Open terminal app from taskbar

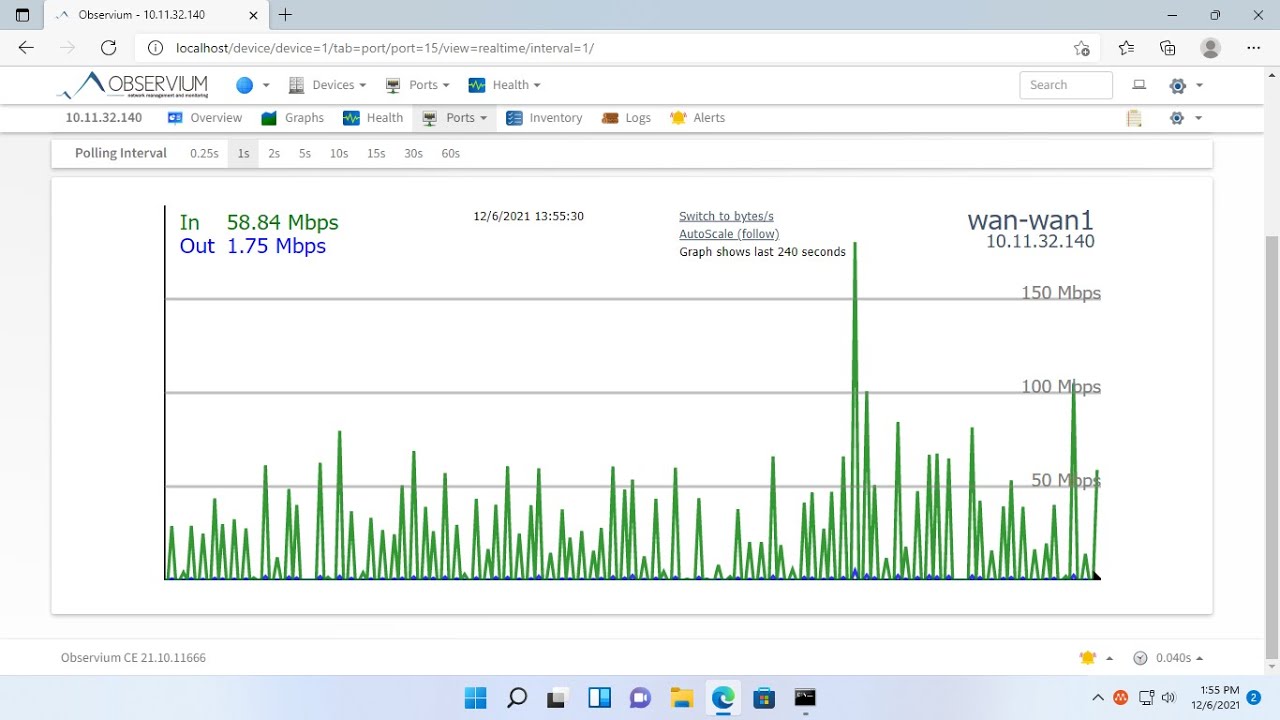click(805, 697)
